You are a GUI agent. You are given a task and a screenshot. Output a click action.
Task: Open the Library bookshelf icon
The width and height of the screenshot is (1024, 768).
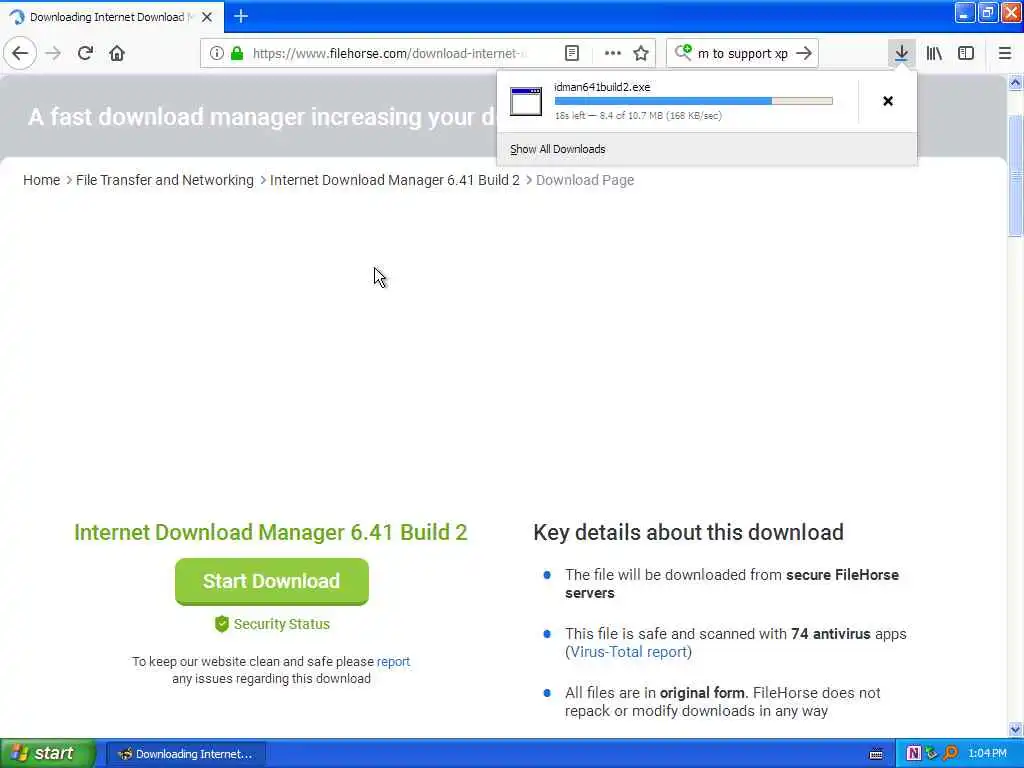click(934, 53)
